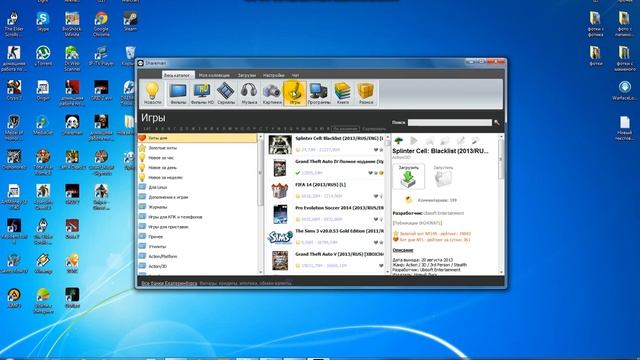Open Grand Theft Auto V list entry
Viewport: 640px width, 360px height.
(x=325, y=260)
